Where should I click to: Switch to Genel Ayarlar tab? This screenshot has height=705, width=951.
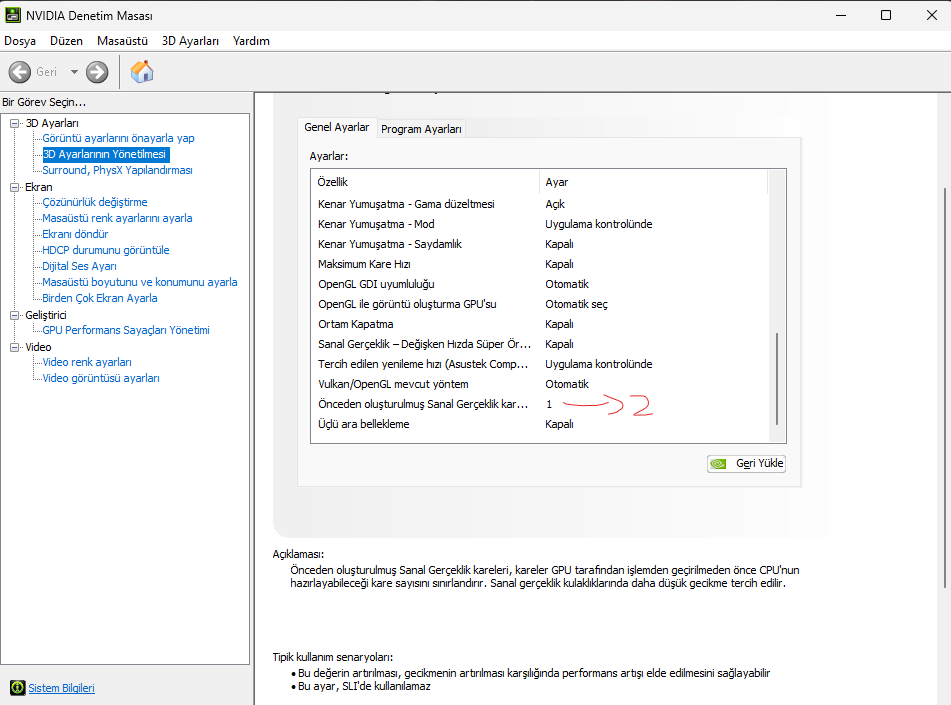[x=337, y=127]
